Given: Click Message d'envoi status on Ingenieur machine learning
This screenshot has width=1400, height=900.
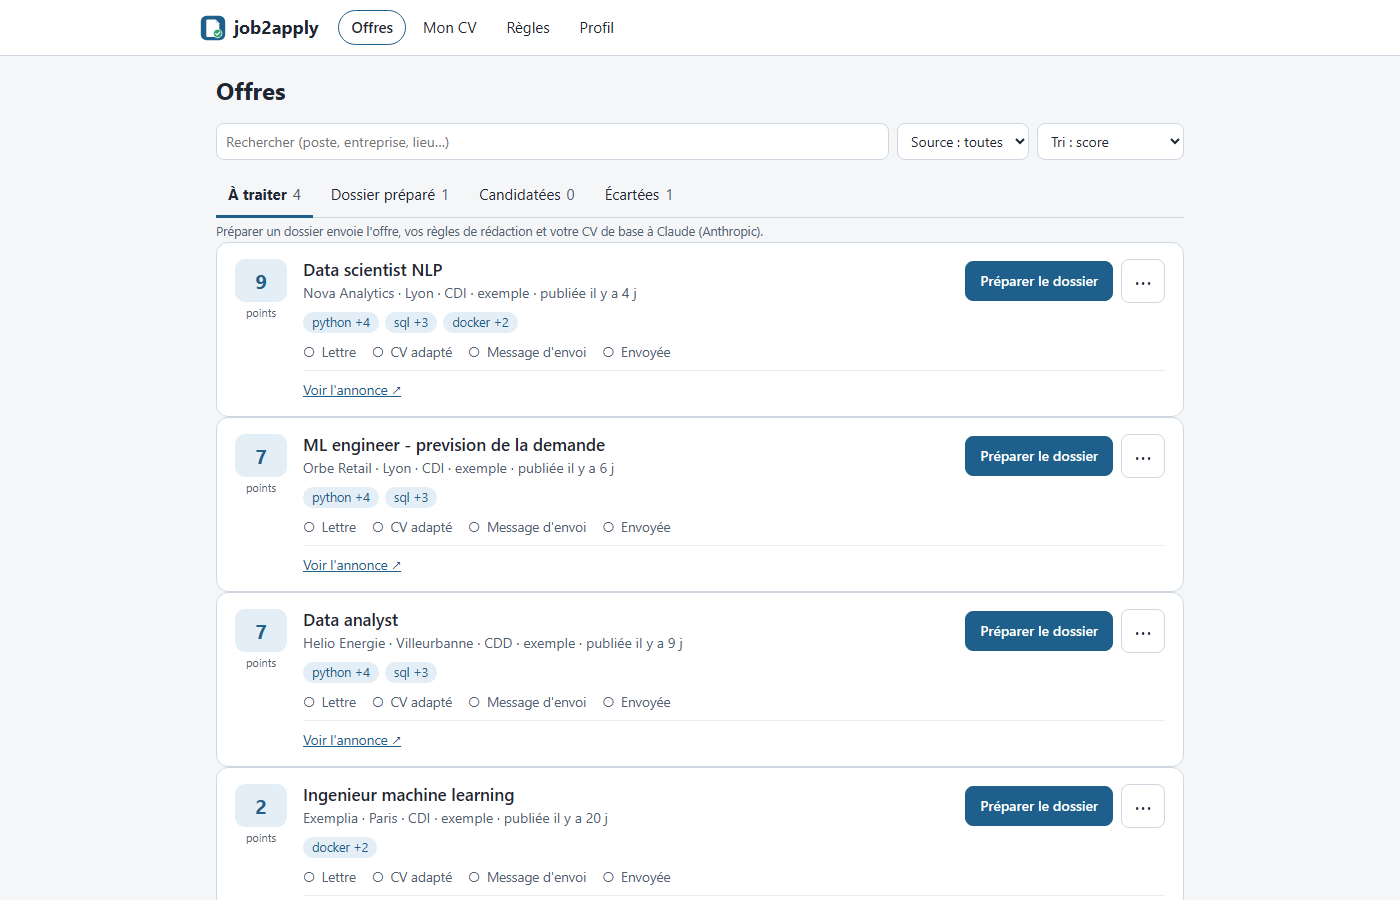Looking at the screenshot, I should [x=527, y=878].
